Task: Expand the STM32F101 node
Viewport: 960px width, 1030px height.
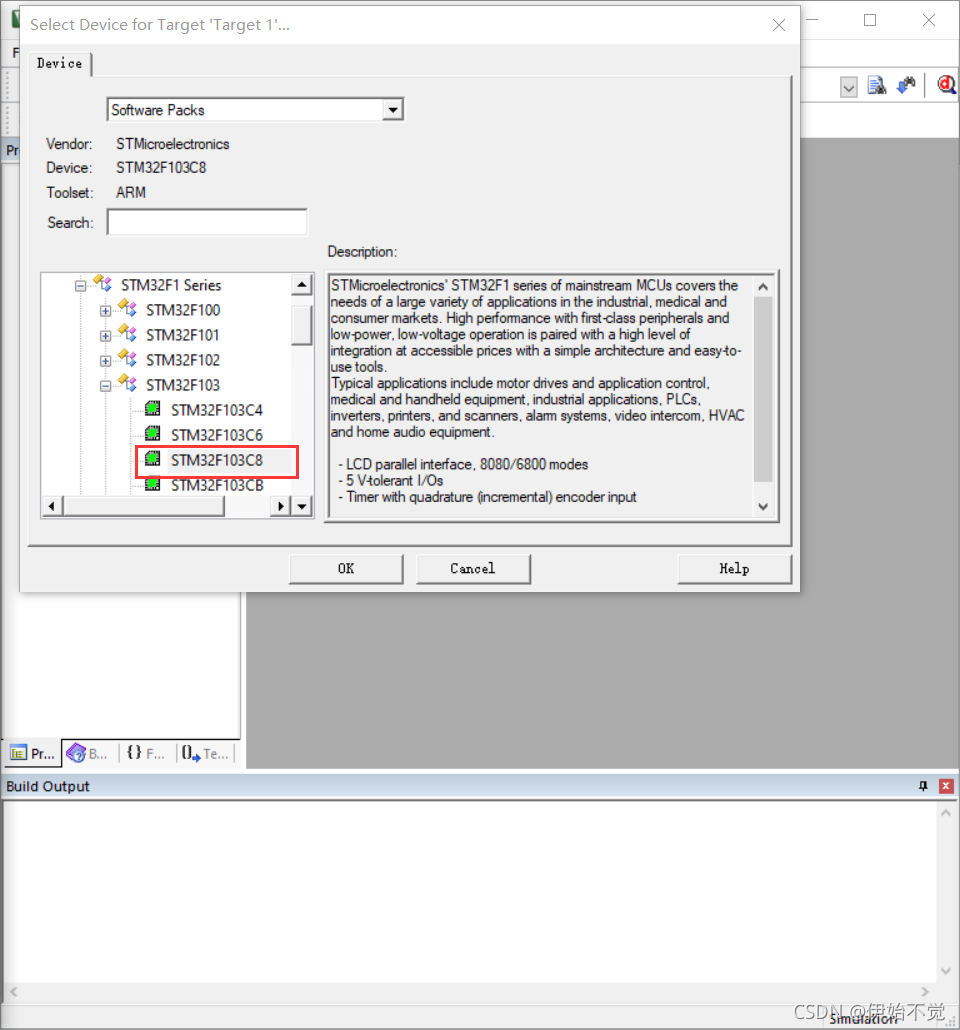Action: [x=105, y=336]
